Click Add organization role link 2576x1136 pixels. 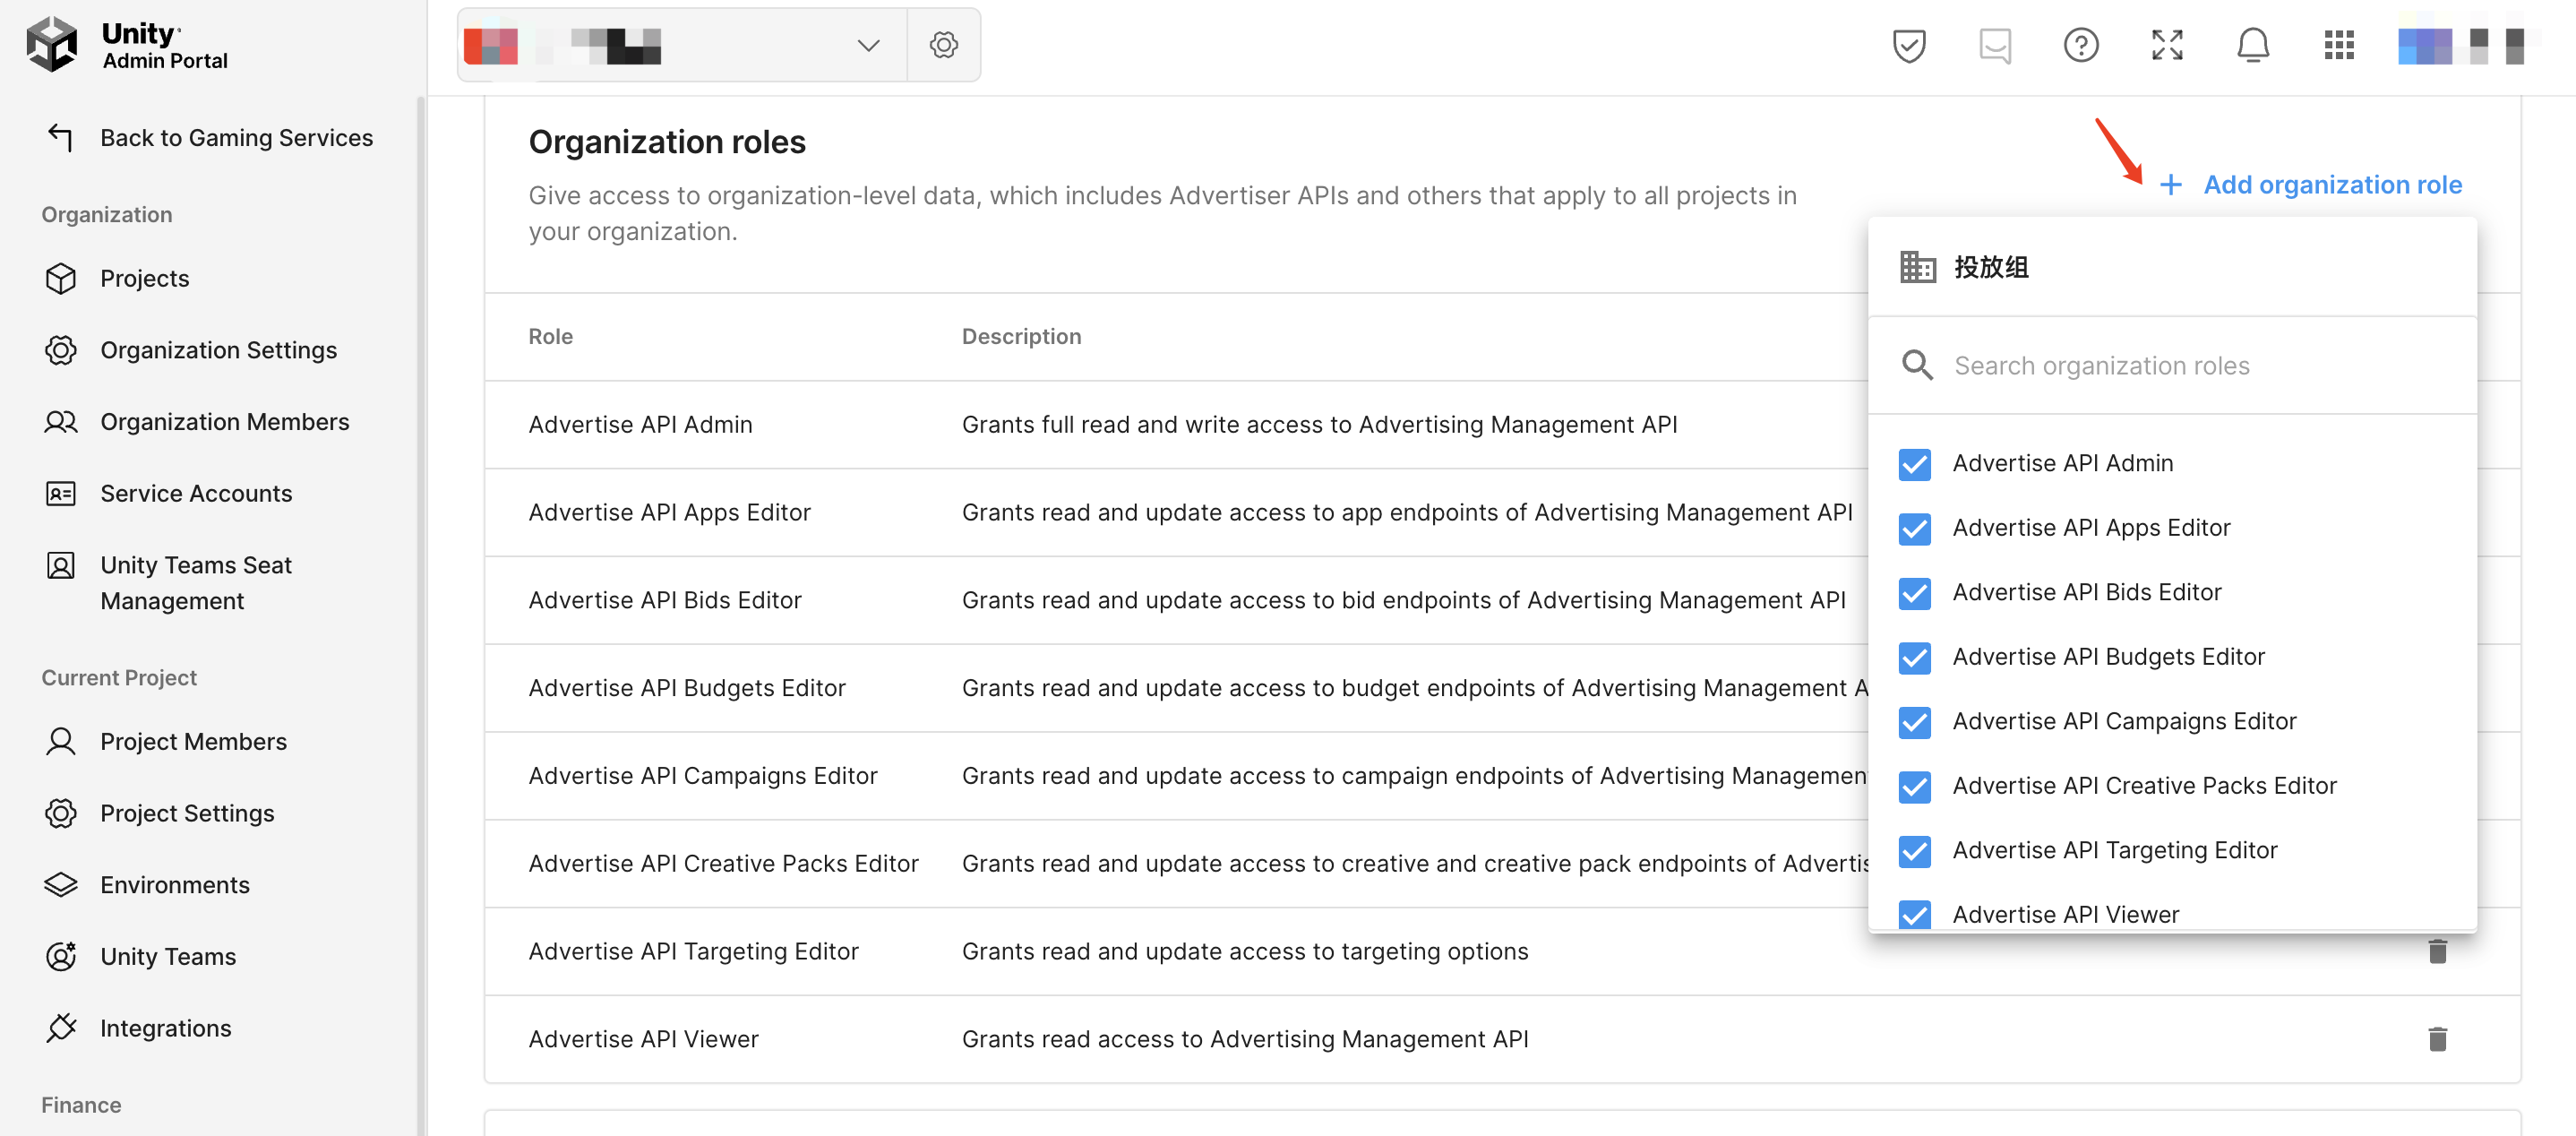coord(2311,185)
